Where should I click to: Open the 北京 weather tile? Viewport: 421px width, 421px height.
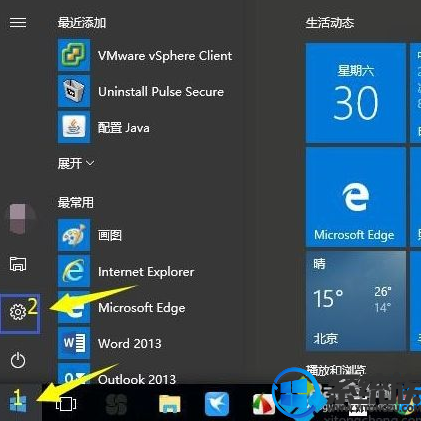point(356,301)
